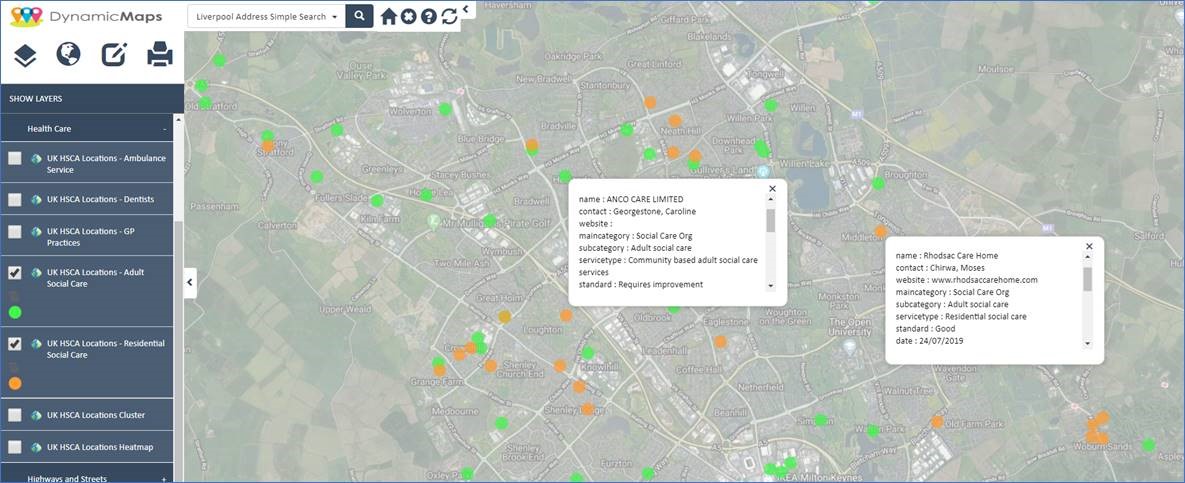The width and height of the screenshot is (1185, 483).
Task: Open the layers stack panel icon
Action: [25, 55]
